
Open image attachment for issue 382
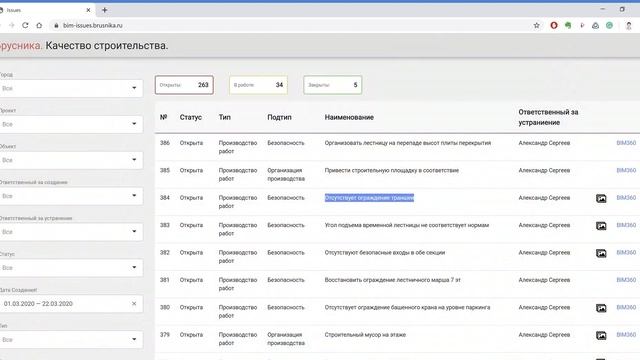click(x=601, y=253)
